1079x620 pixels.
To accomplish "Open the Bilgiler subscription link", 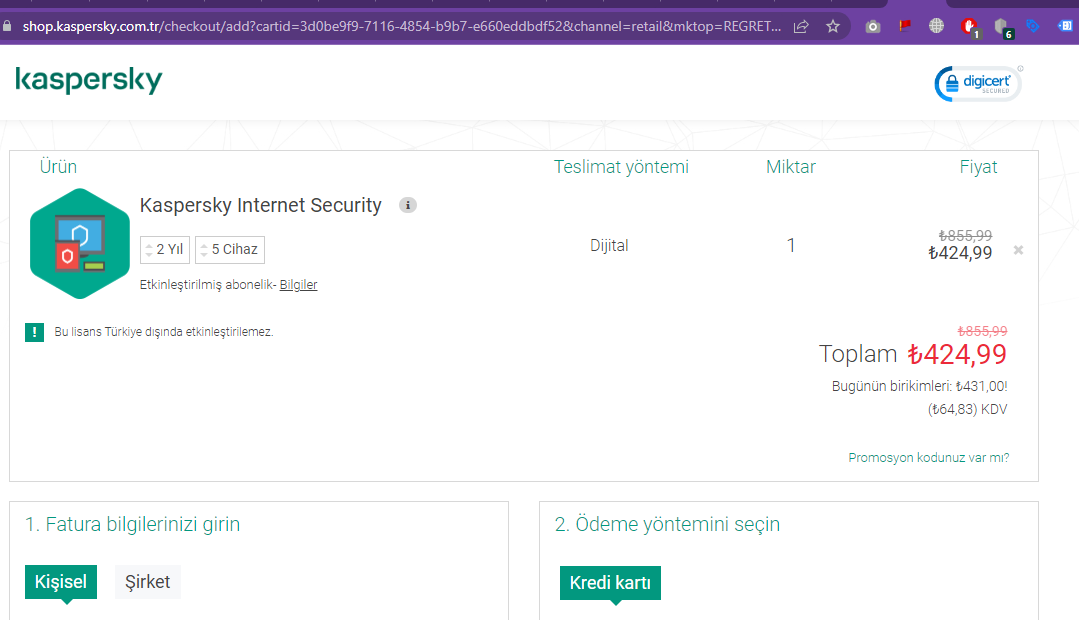I will point(298,285).
